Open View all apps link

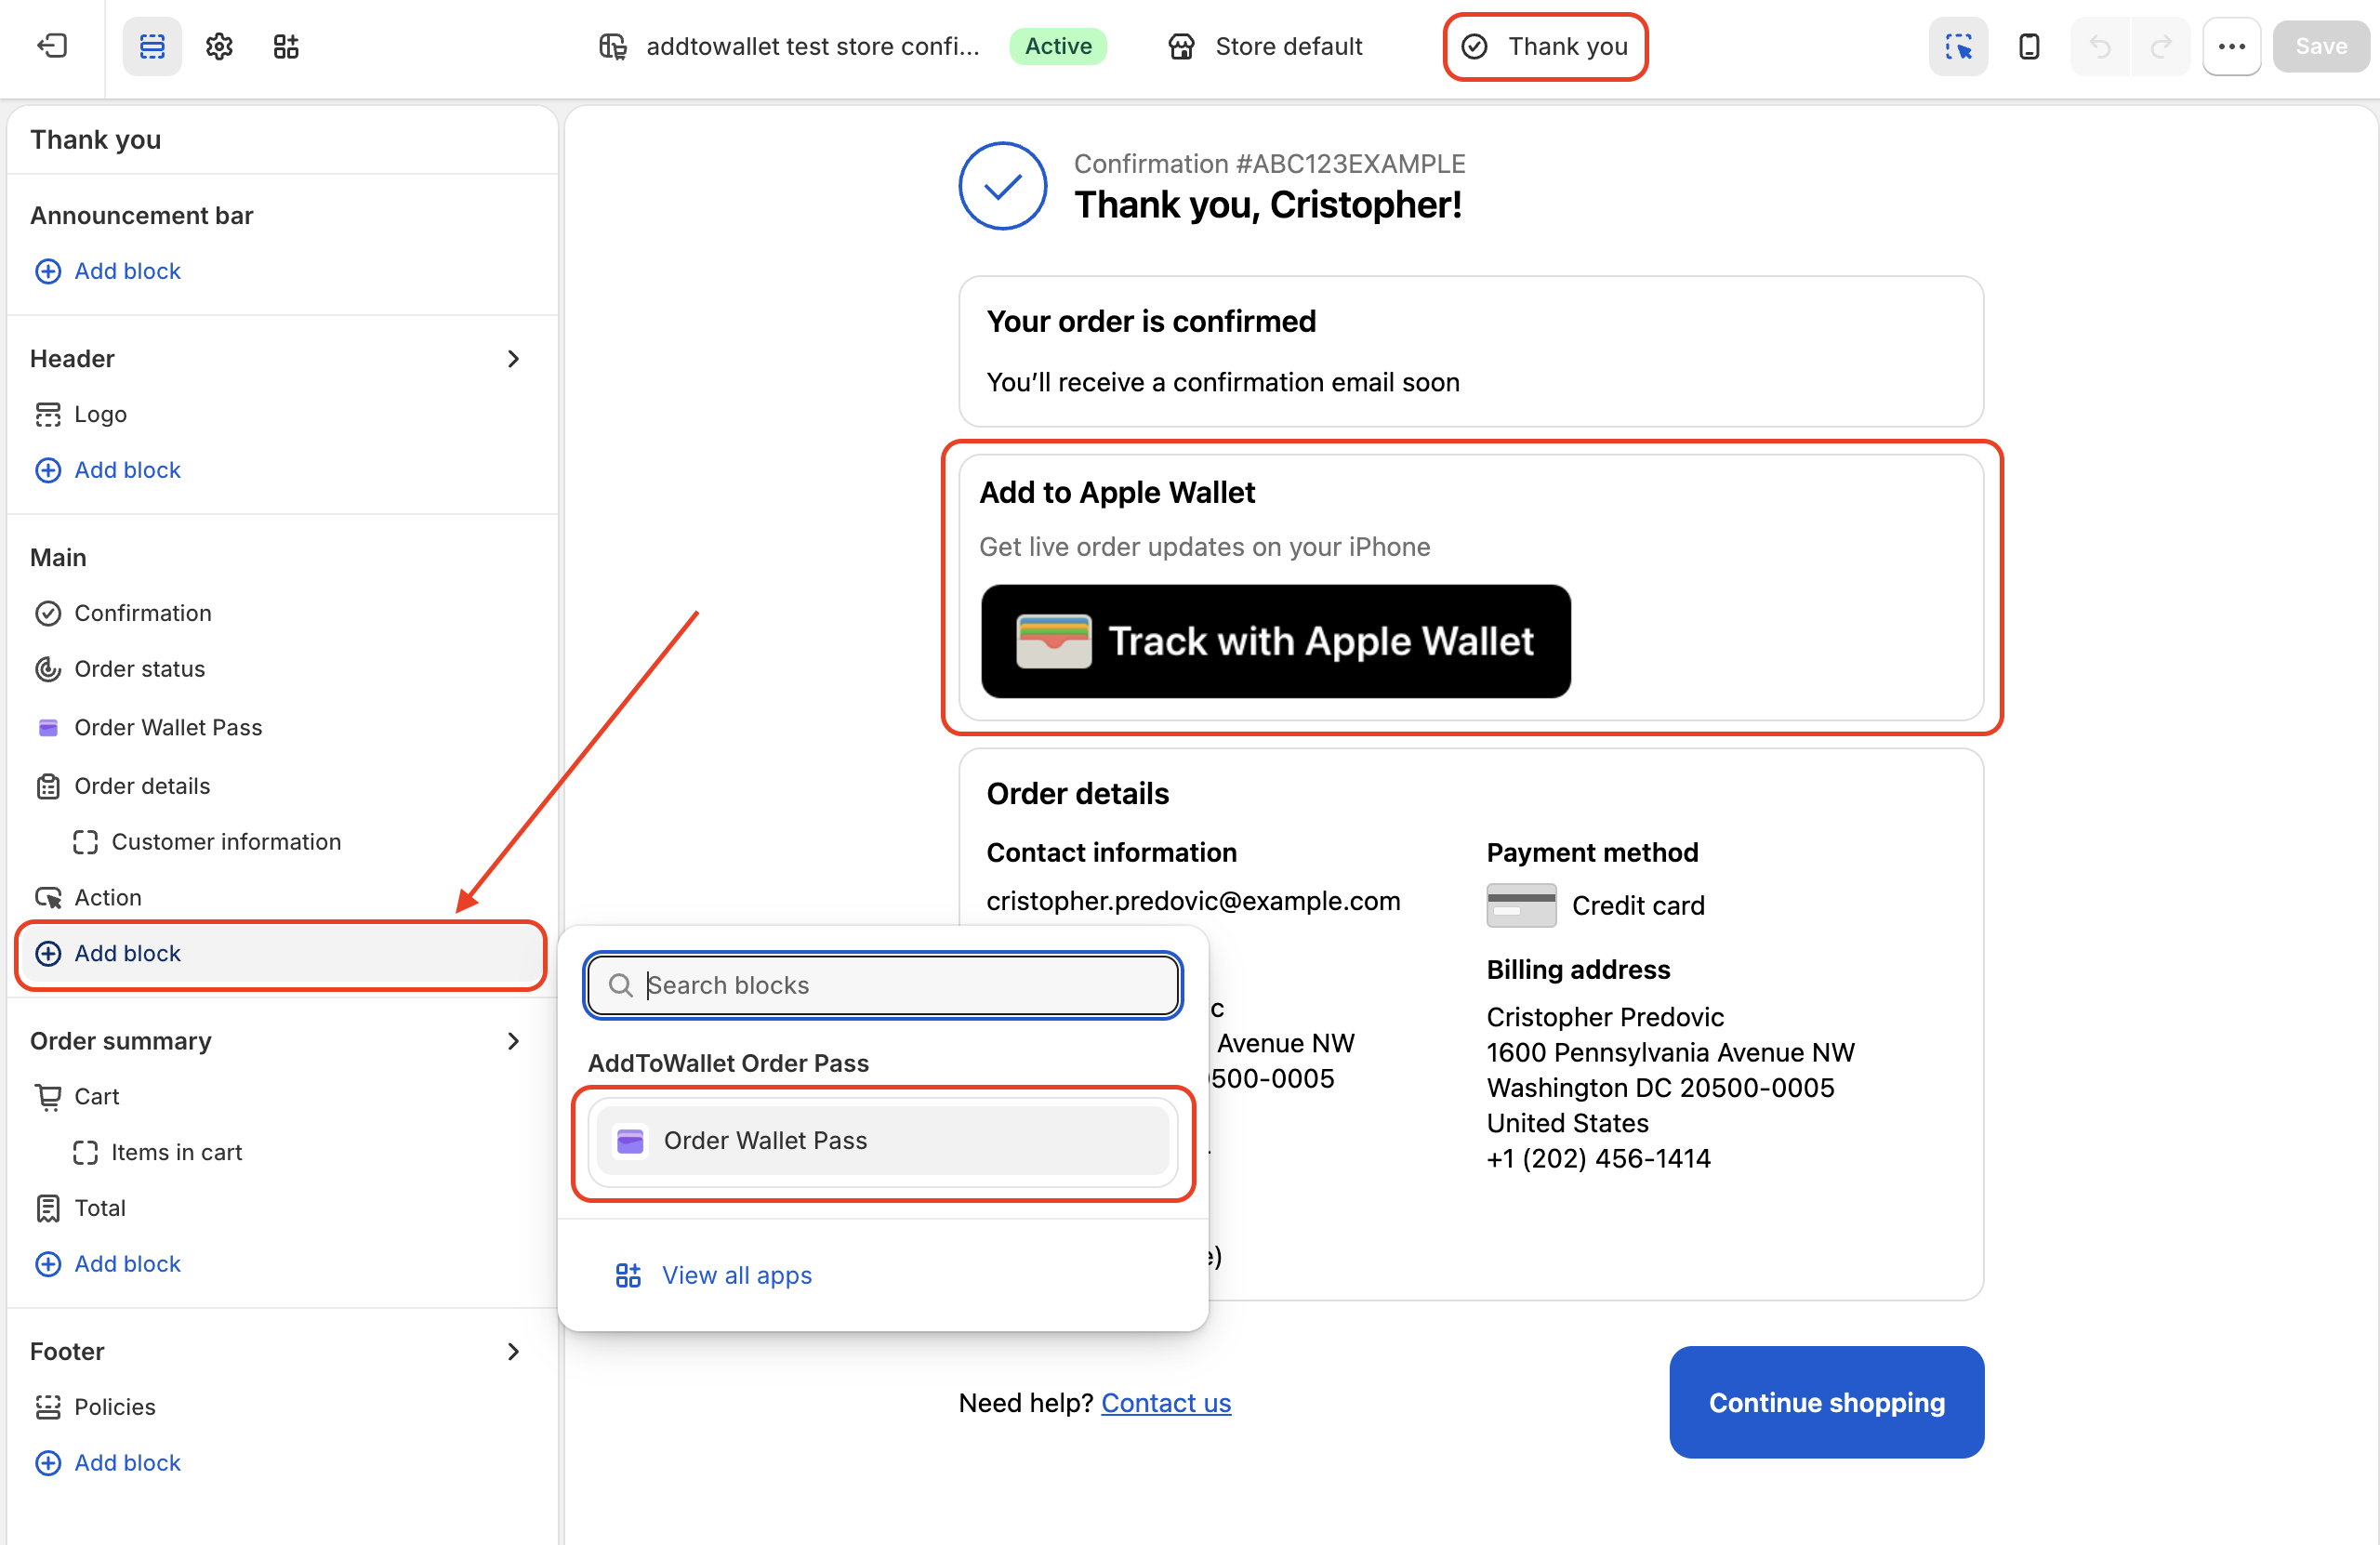(713, 1275)
